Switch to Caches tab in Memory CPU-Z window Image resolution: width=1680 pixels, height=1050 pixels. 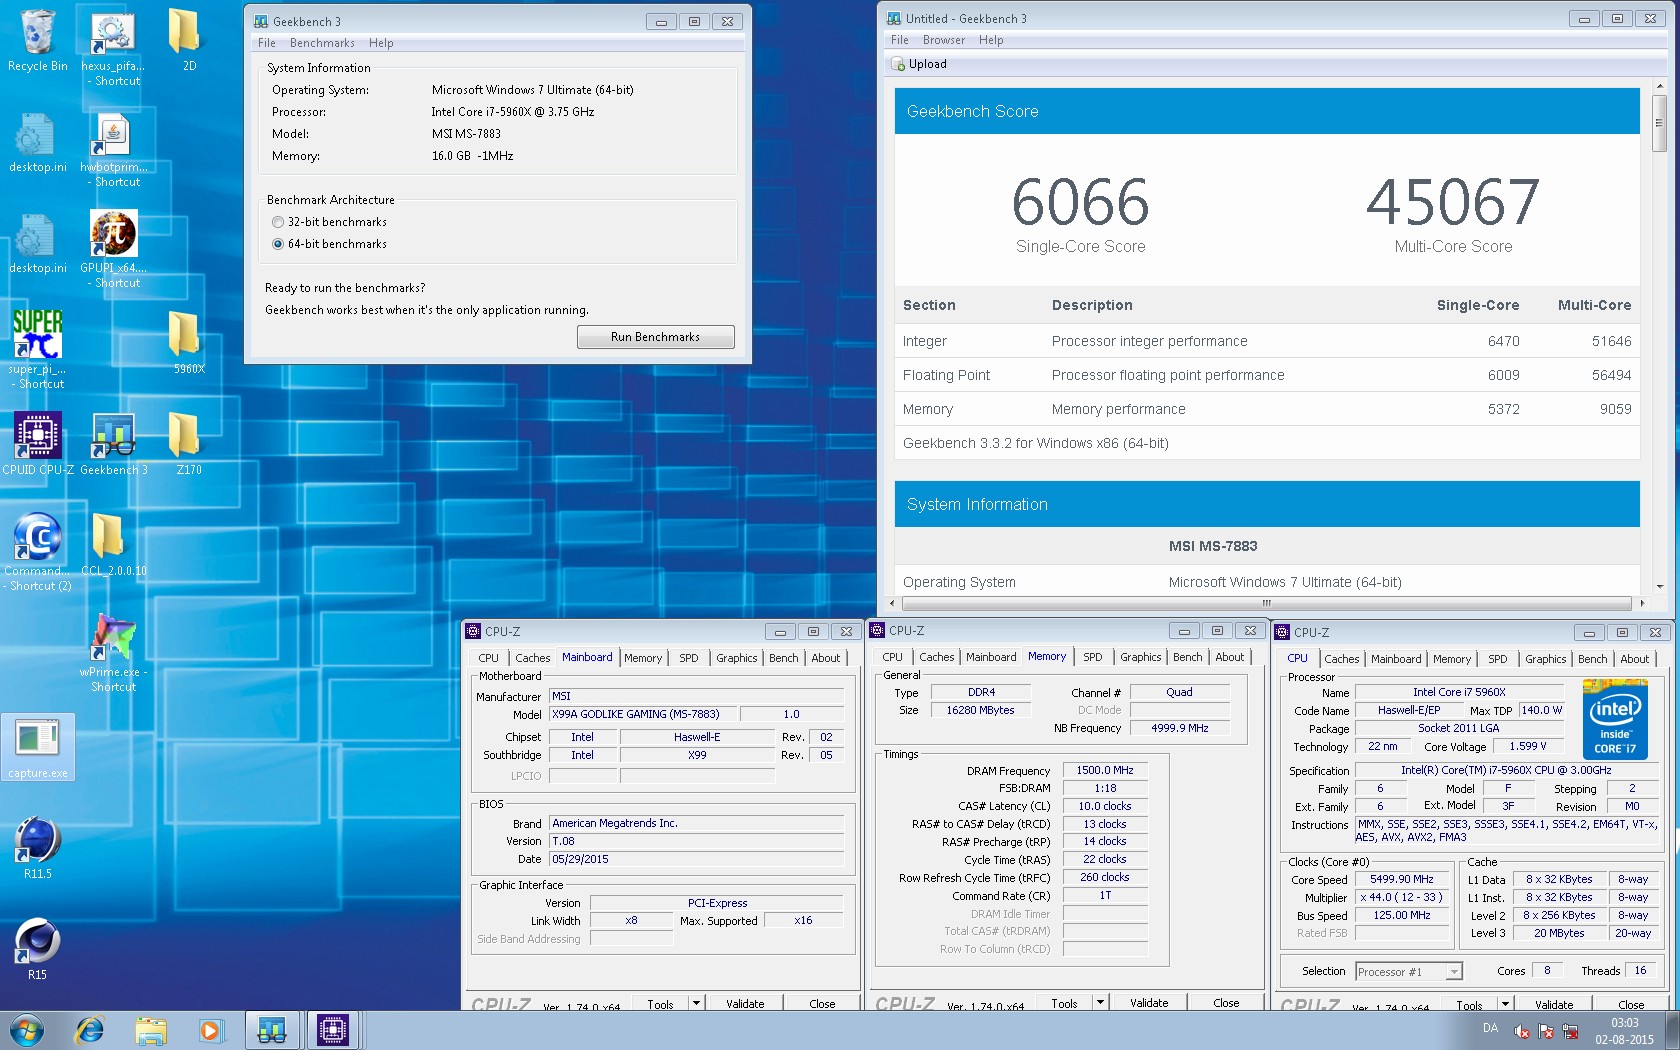(937, 657)
